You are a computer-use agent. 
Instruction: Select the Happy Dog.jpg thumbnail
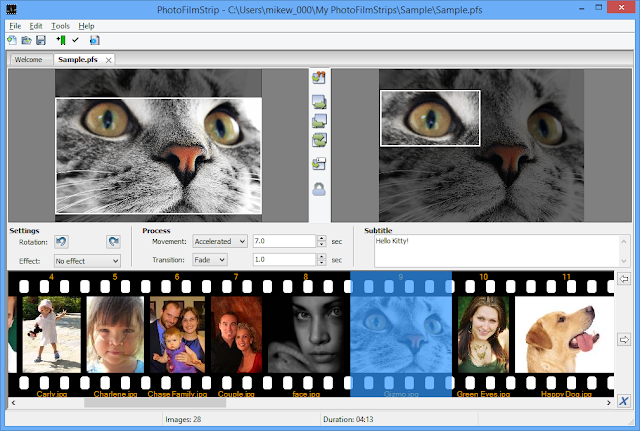click(x=565, y=335)
